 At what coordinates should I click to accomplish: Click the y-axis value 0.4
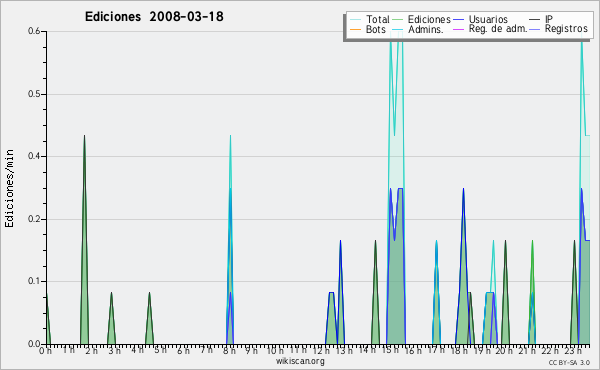34,156
